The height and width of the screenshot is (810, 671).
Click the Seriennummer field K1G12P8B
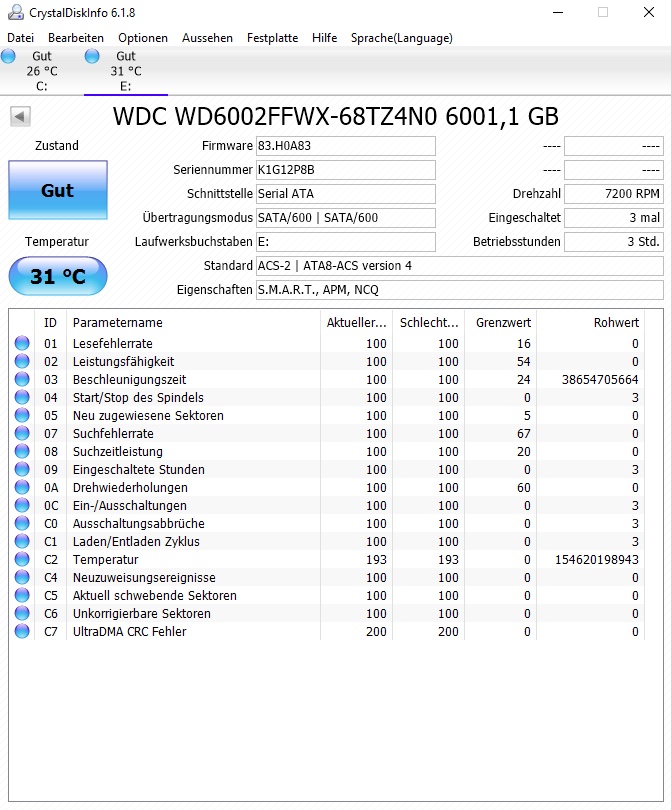click(346, 170)
